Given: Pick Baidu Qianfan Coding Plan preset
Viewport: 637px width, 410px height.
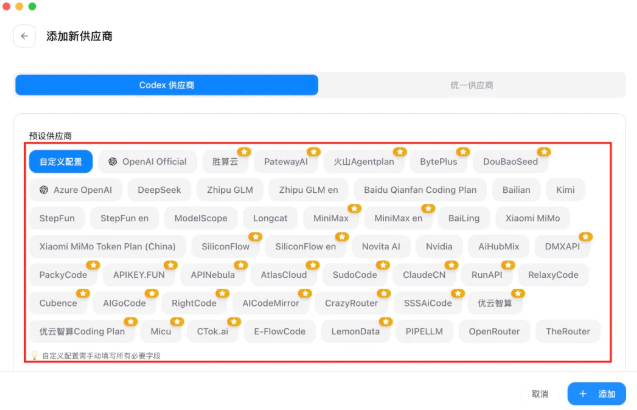Looking at the screenshot, I should pyautogui.click(x=420, y=190).
